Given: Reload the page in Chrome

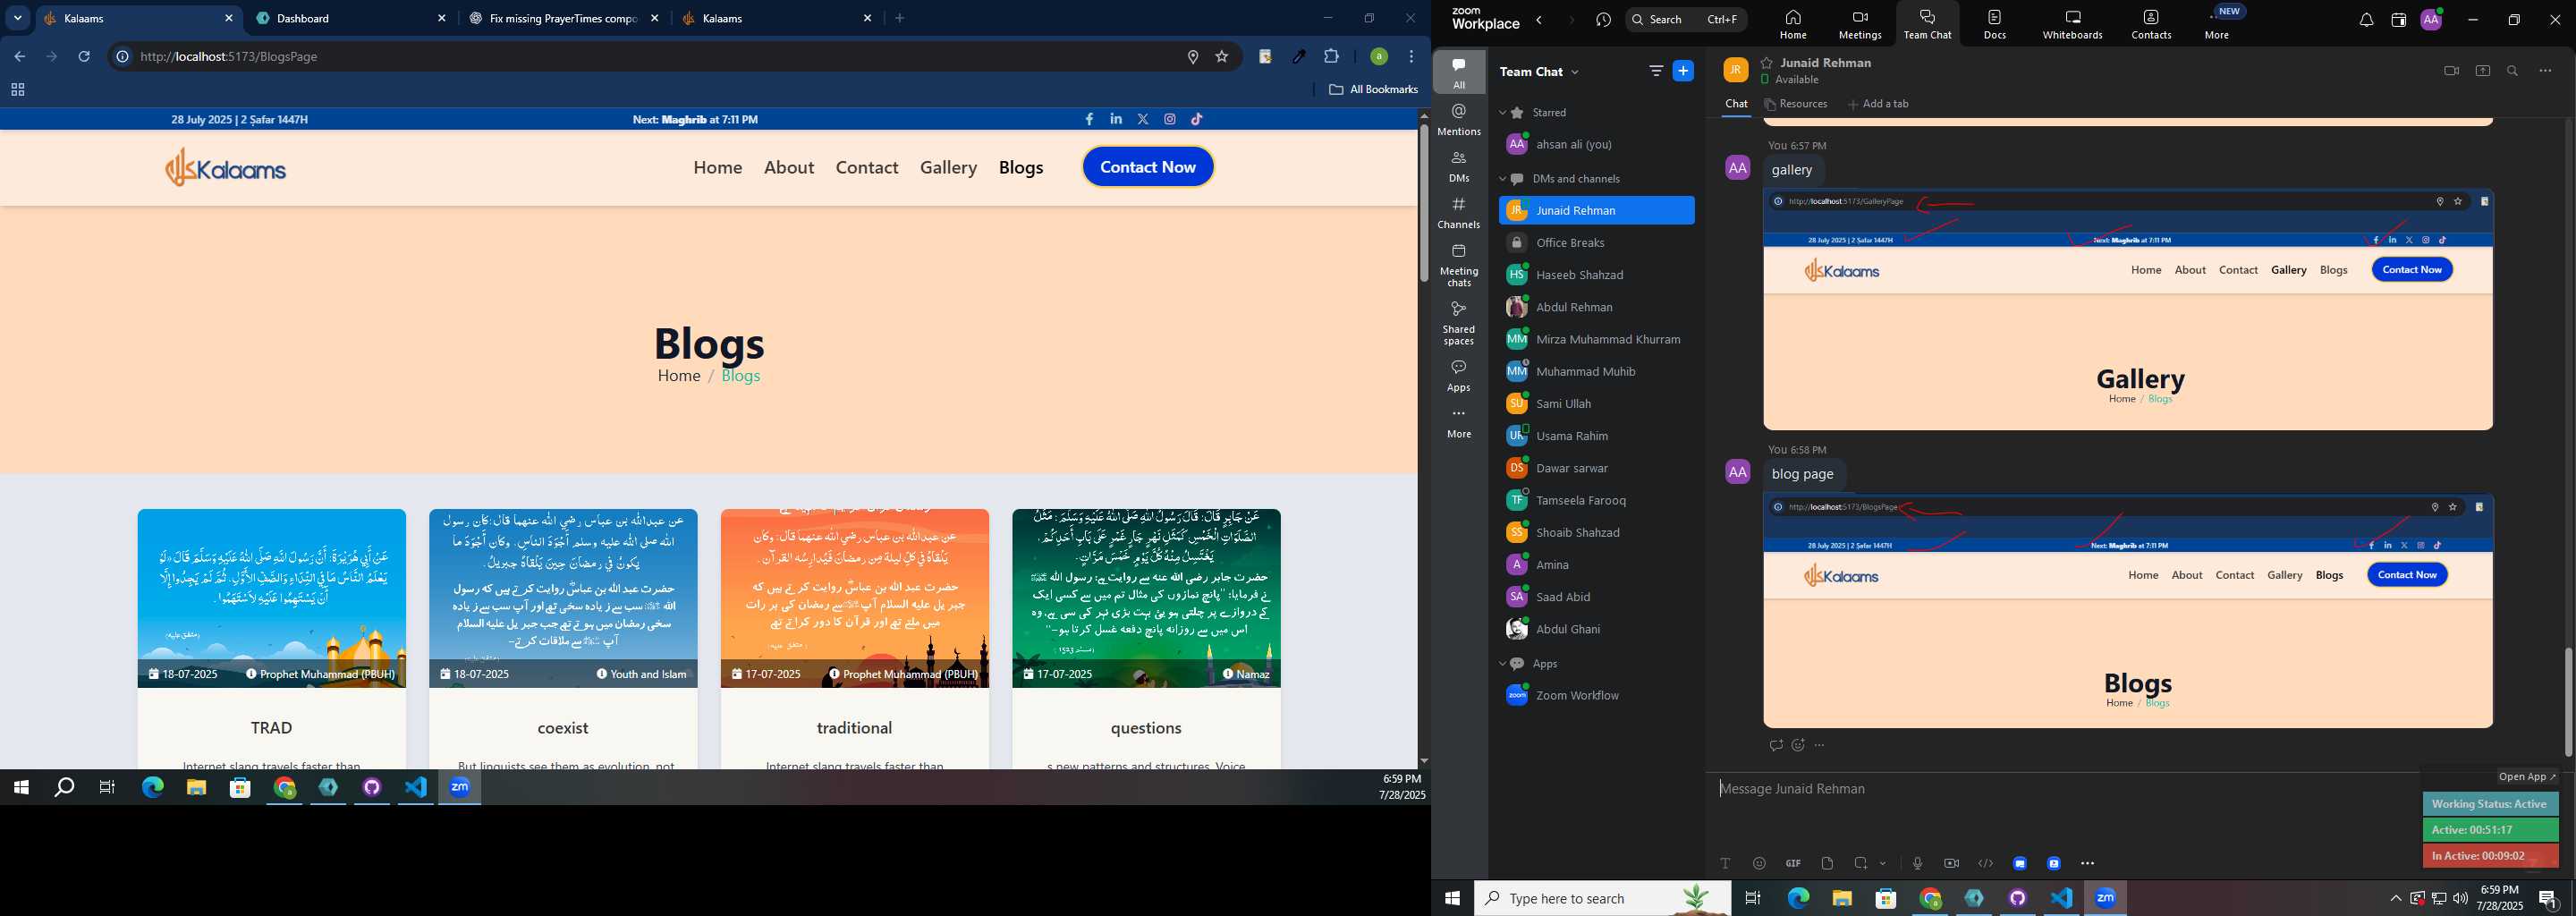Looking at the screenshot, I should [x=85, y=57].
